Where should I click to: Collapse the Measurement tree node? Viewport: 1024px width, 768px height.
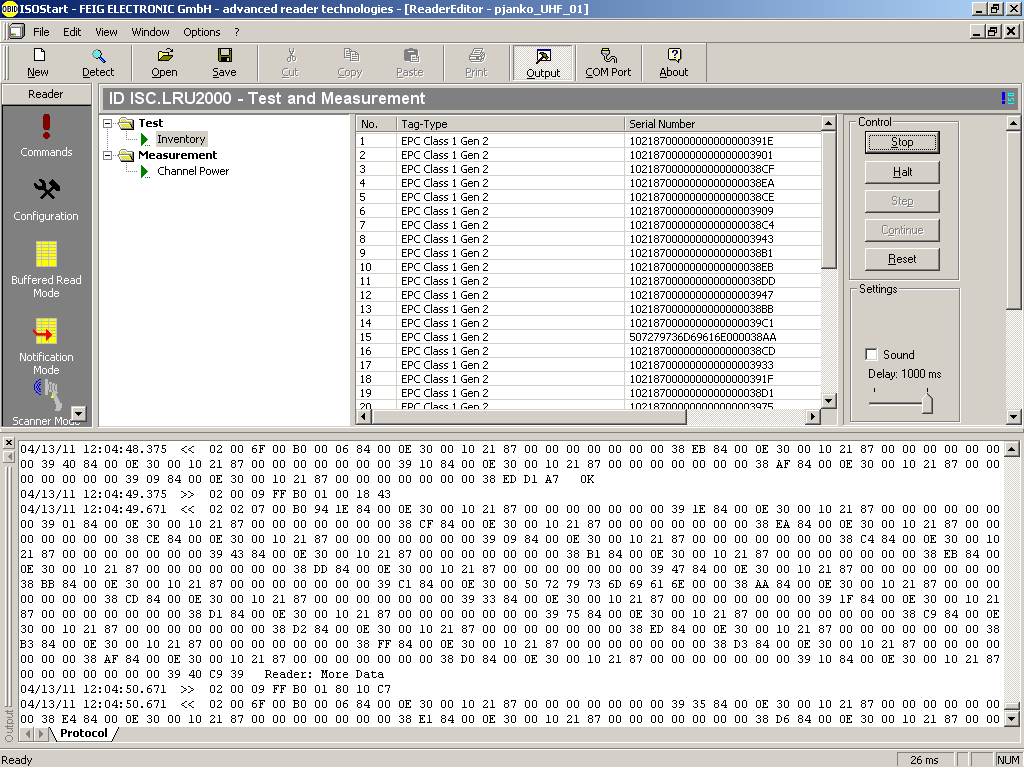tap(108, 155)
